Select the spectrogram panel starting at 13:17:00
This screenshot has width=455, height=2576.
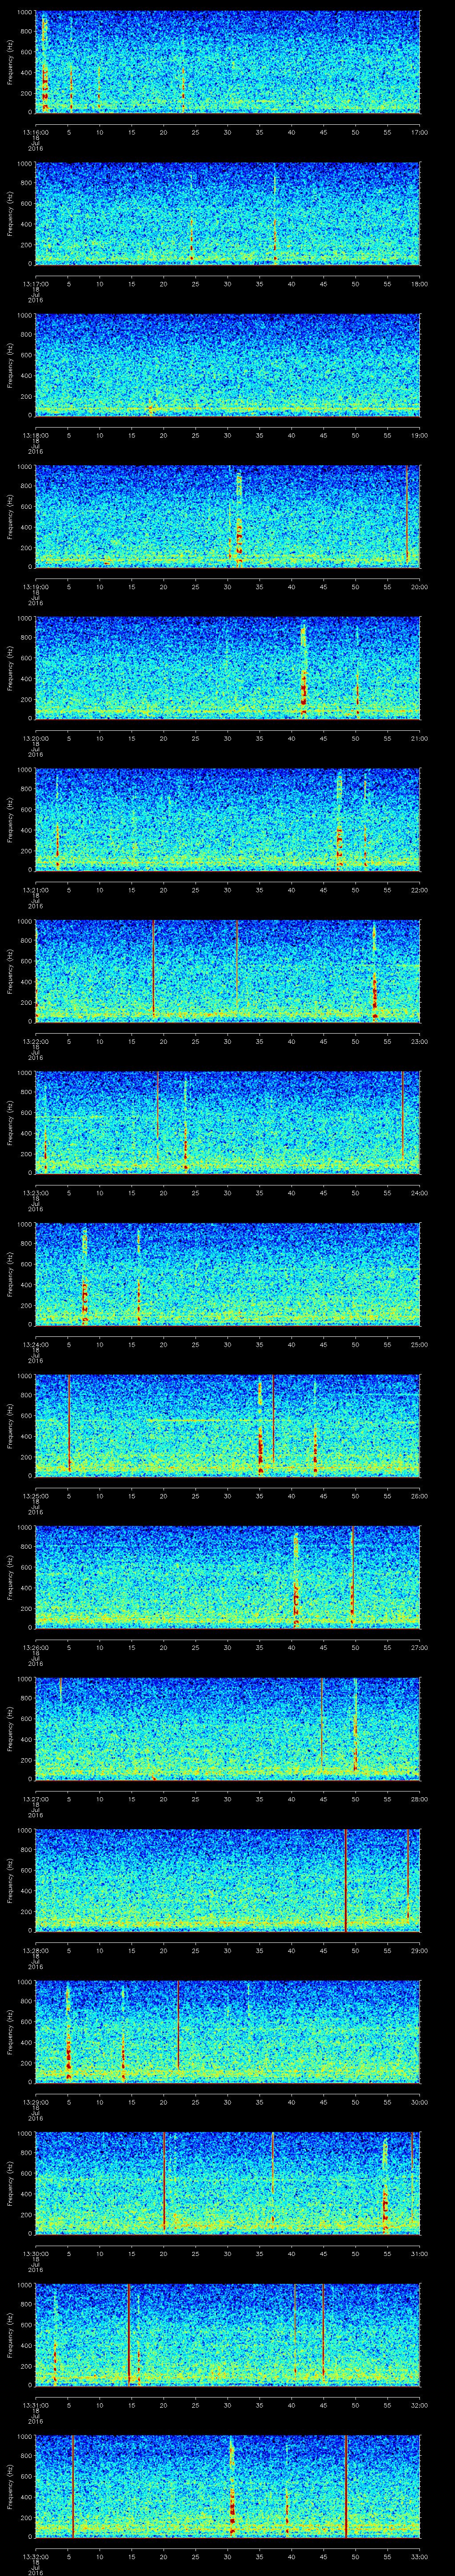[227, 213]
